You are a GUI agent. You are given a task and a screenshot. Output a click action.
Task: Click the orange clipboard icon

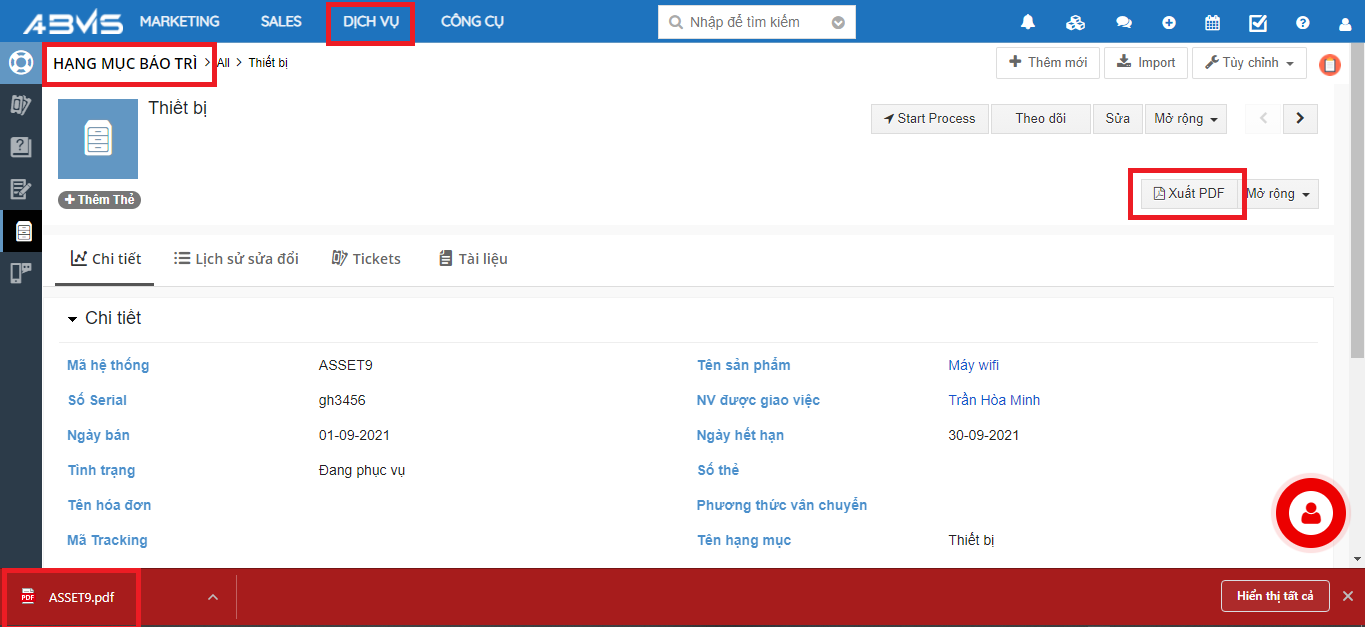[1329, 65]
